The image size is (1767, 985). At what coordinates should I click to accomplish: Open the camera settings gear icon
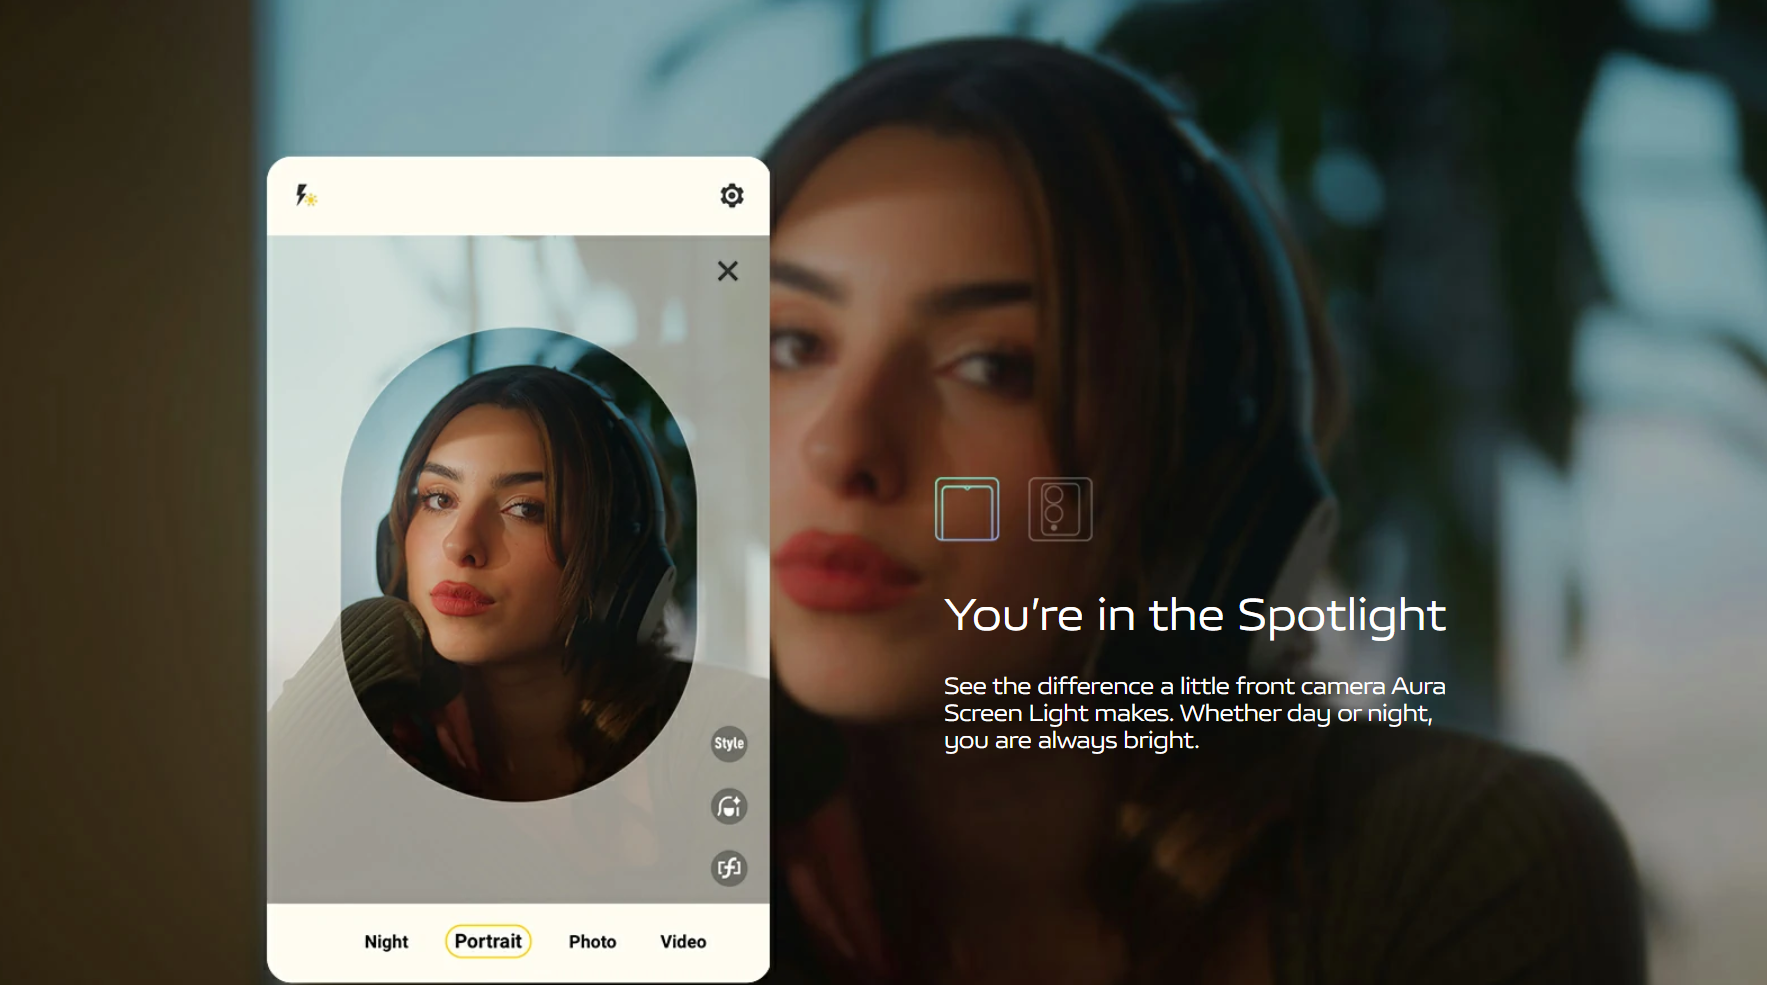pos(732,195)
